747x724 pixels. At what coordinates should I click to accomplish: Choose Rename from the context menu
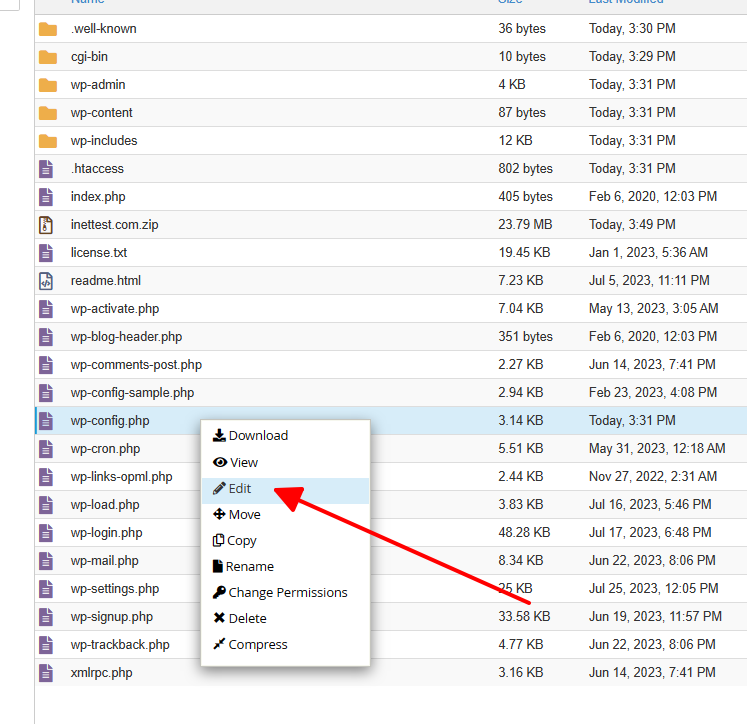point(249,566)
